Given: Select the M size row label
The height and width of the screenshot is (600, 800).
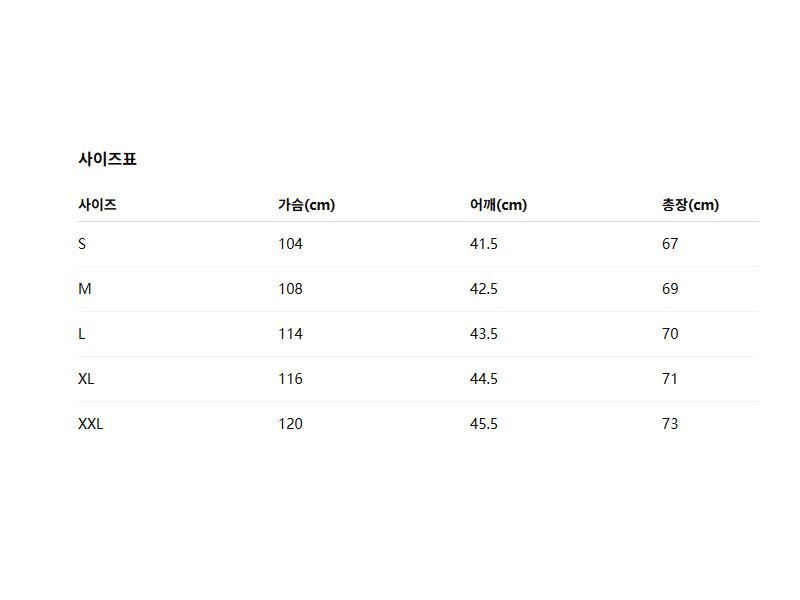Looking at the screenshot, I should pos(85,289).
